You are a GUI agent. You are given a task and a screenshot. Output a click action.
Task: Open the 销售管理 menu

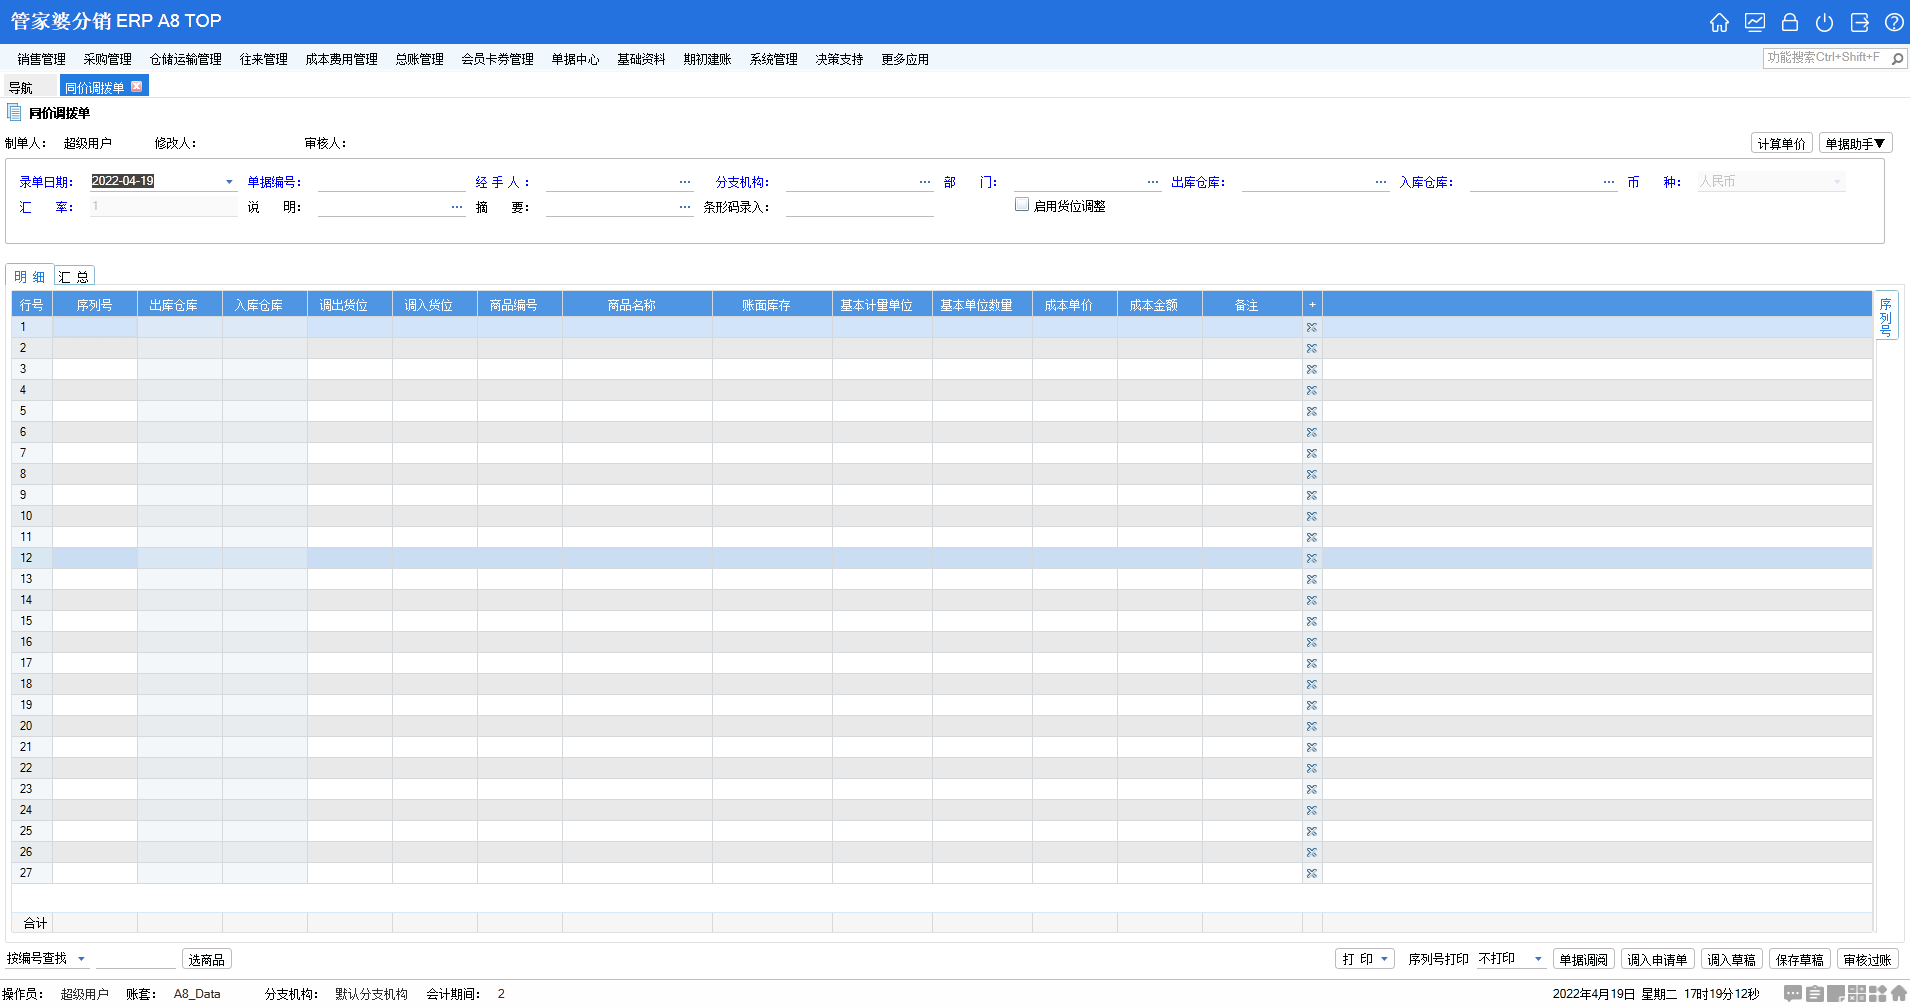pos(41,59)
